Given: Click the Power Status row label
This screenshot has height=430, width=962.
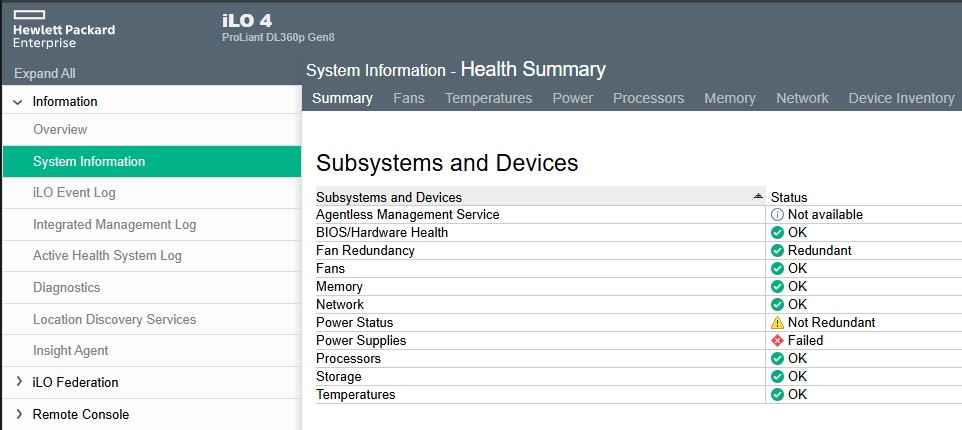Looking at the screenshot, I should point(354,323).
